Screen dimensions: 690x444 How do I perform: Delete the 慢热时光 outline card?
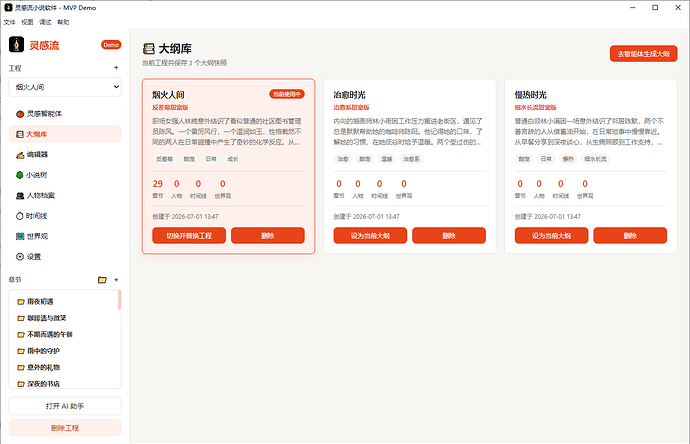(x=630, y=235)
